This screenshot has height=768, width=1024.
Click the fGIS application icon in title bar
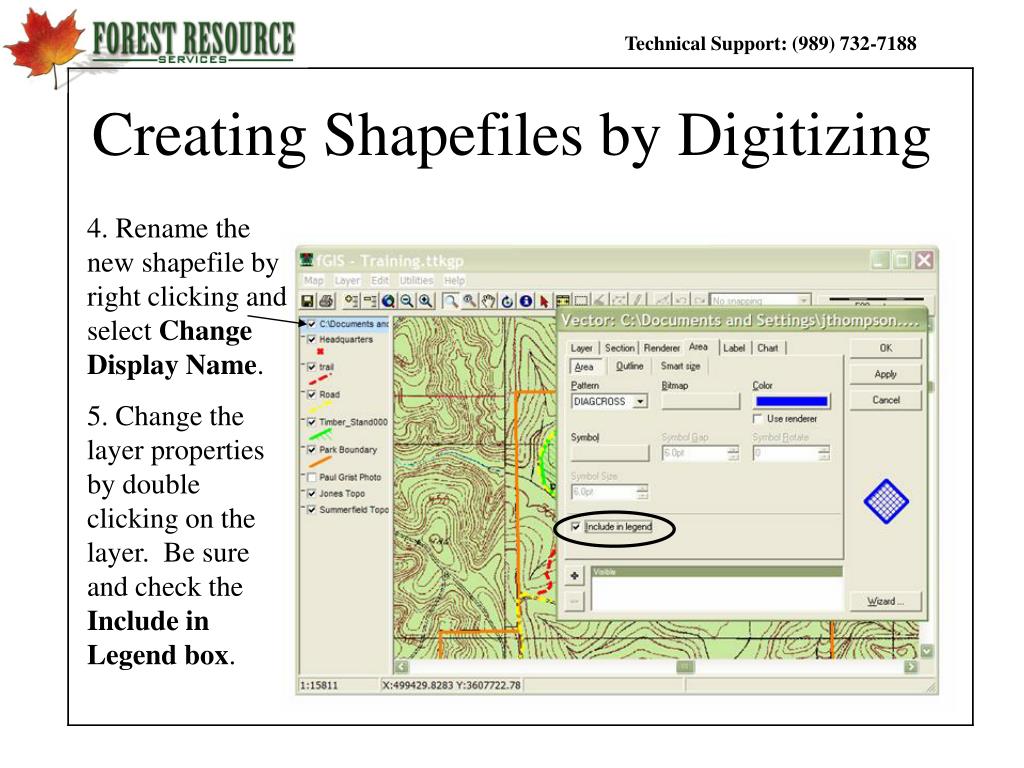307,261
